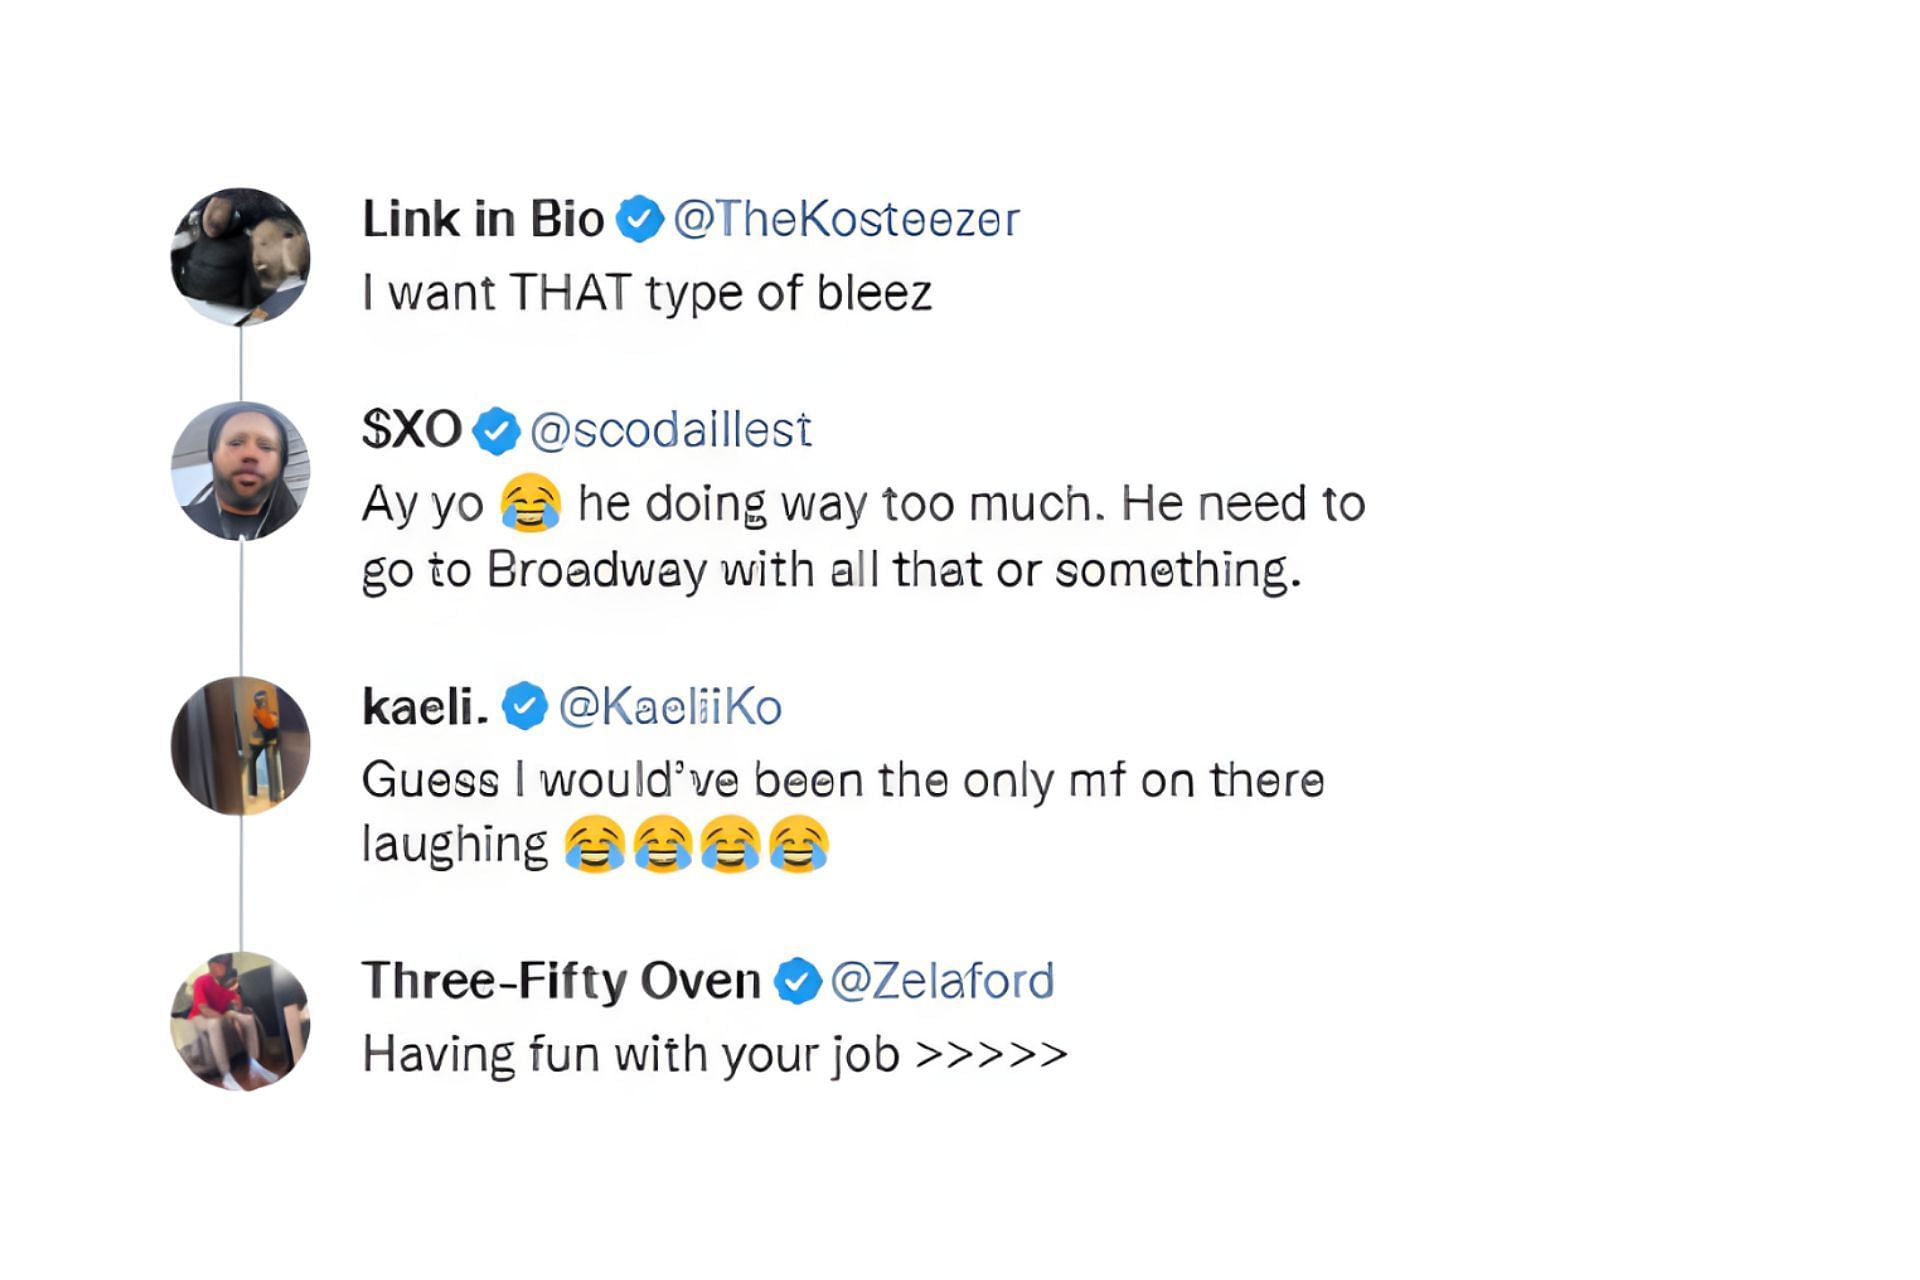This screenshot has width=1920, height=1280.
Task: Click Three-Fifty Oven's verified badge
Action: pos(797,981)
